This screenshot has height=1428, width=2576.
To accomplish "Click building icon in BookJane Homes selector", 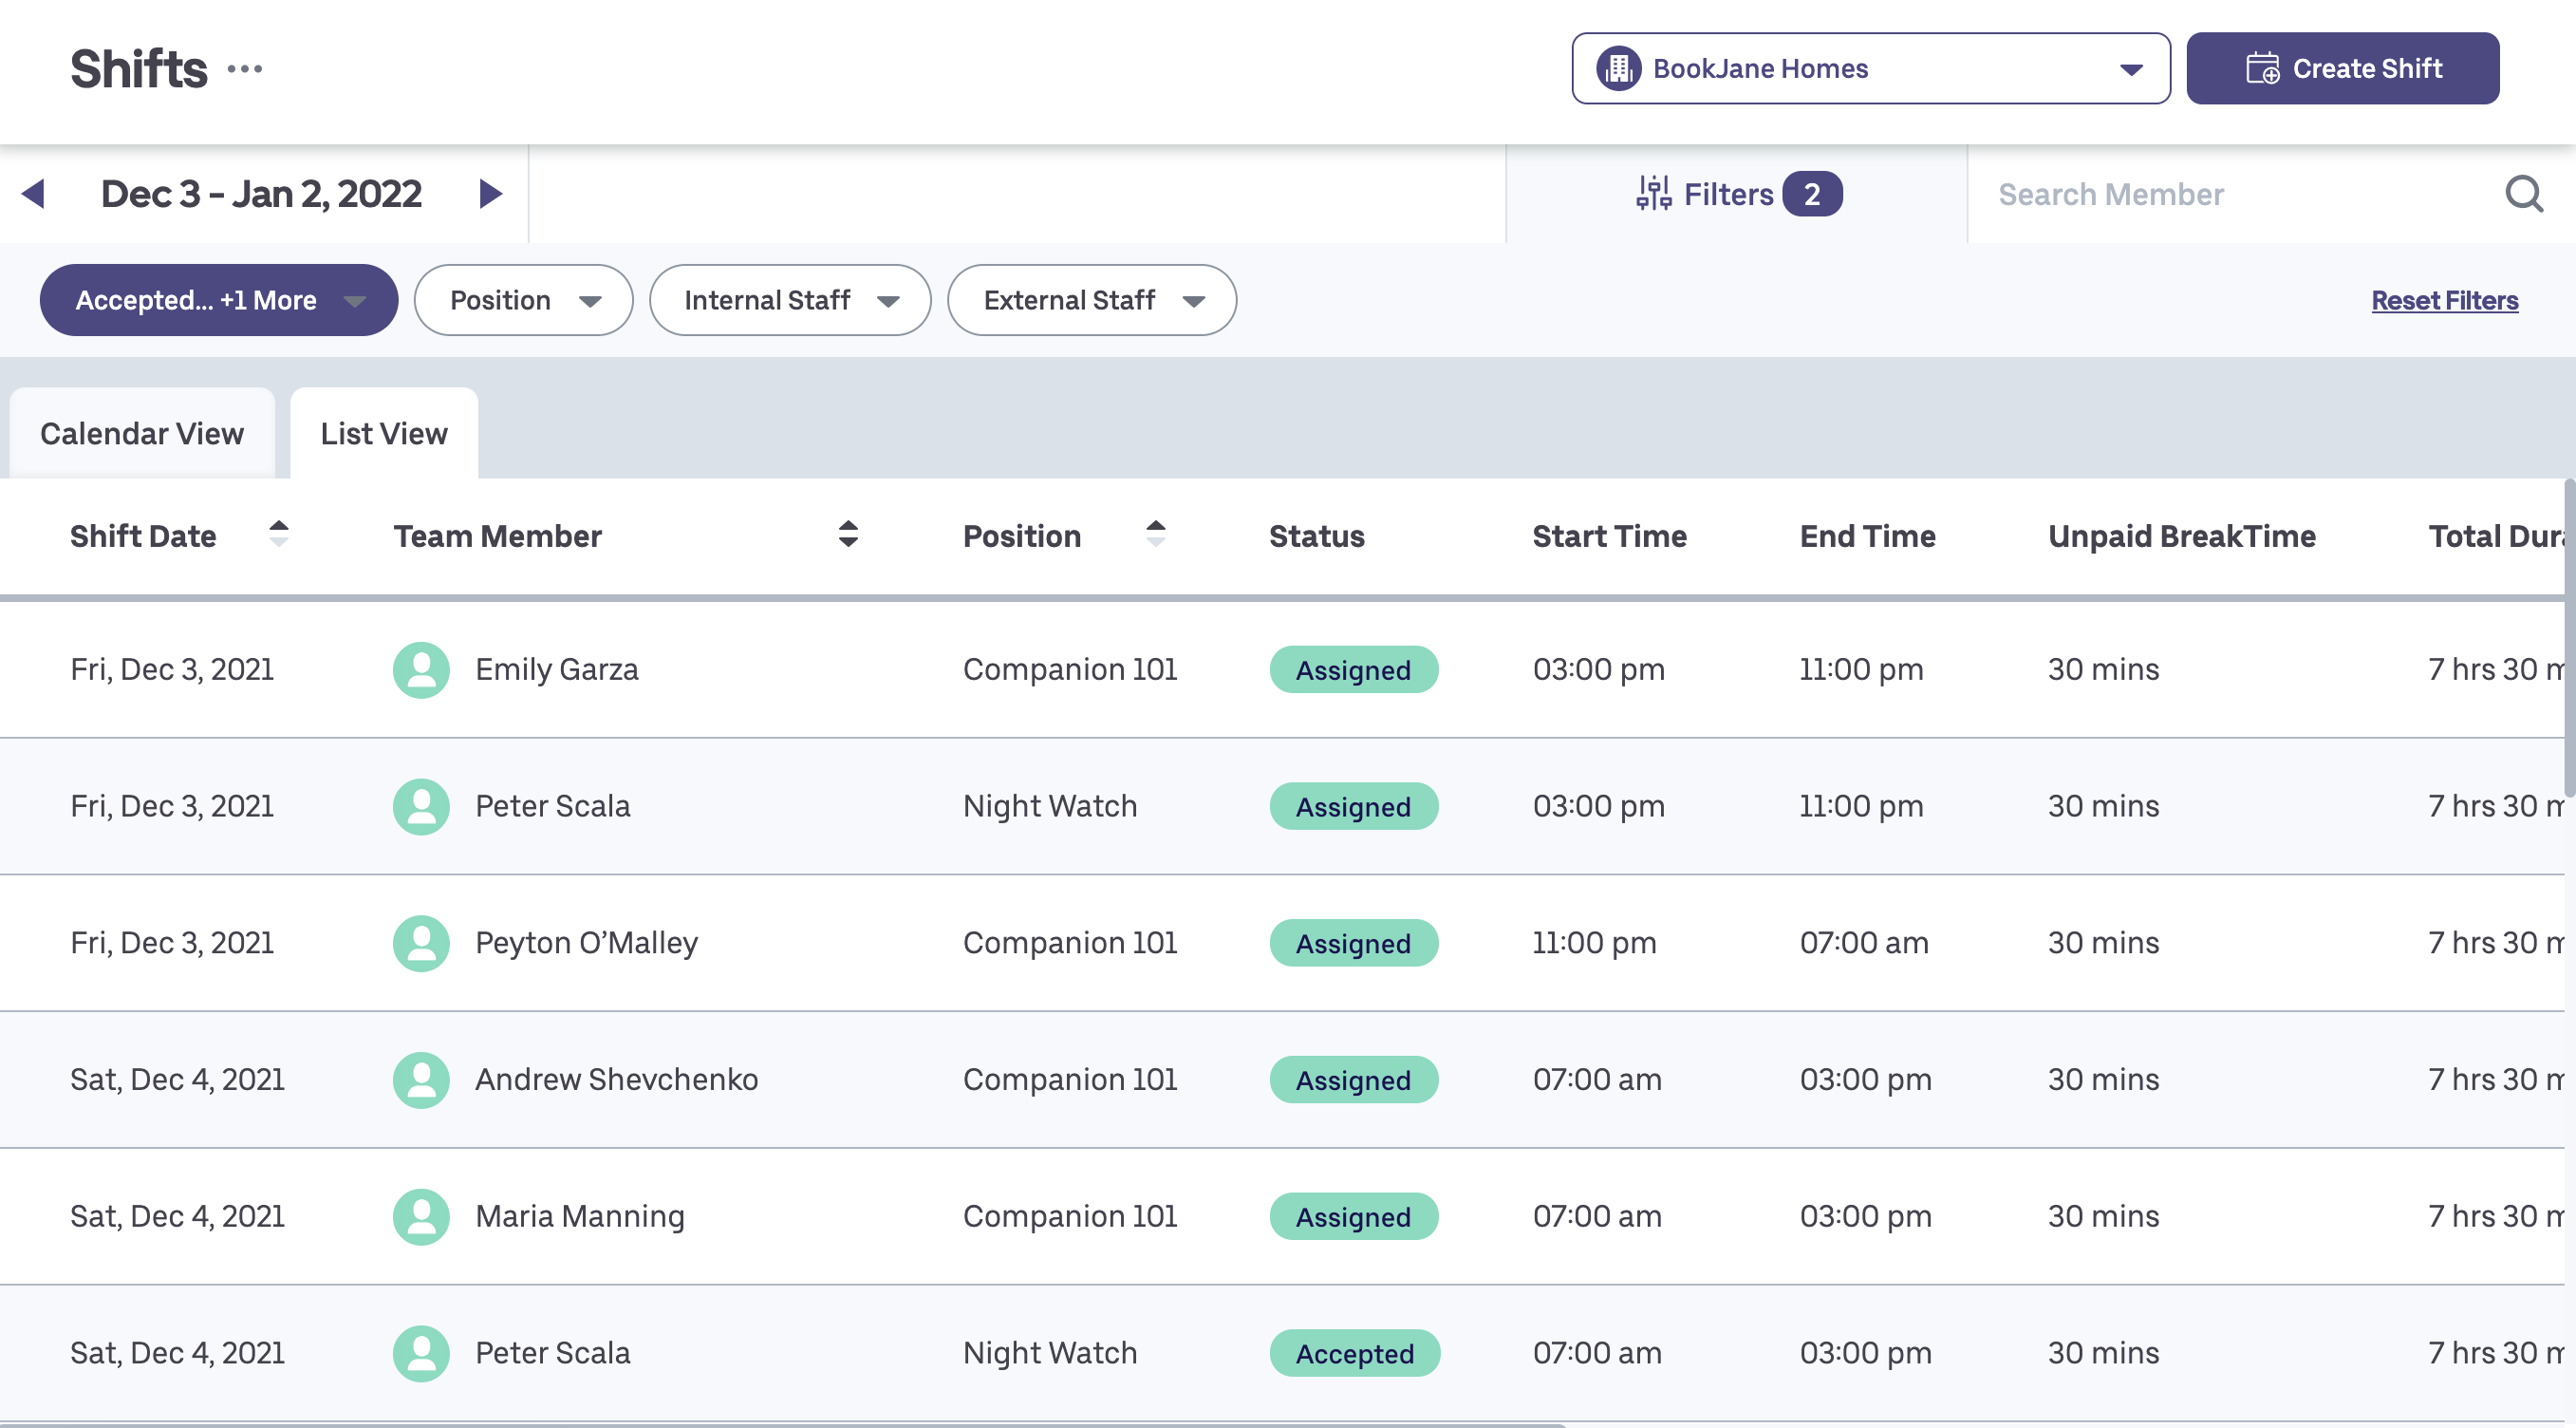I will point(1618,69).
